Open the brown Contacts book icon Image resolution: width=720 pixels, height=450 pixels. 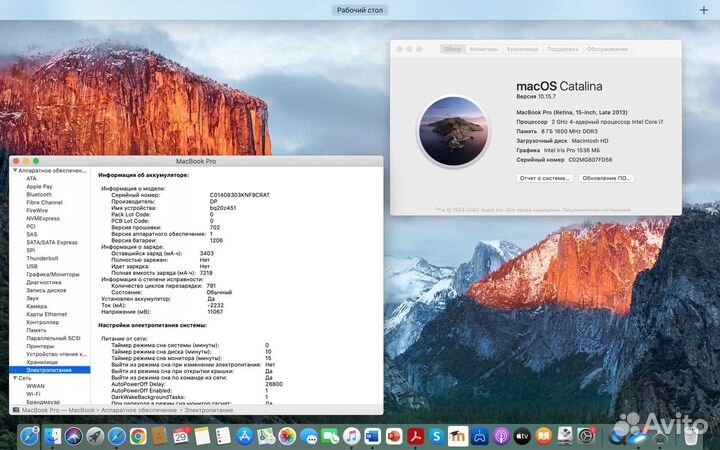(159, 436)
